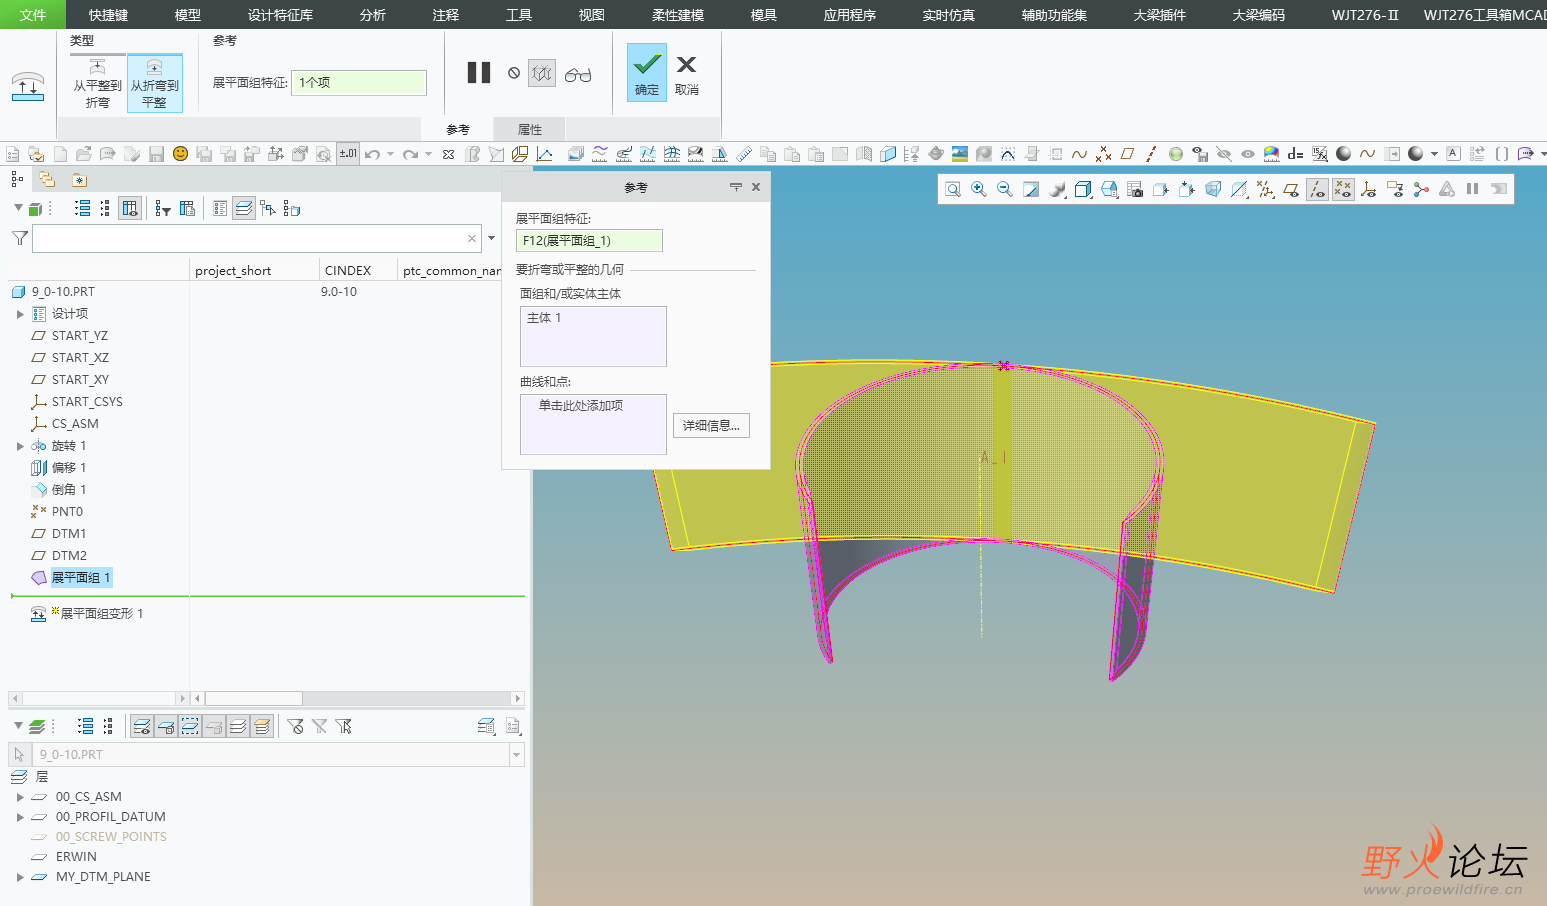Select 展平面组 1 in the model tree
This screenshot has height=906, width=1547.
[x=80, y=578]
